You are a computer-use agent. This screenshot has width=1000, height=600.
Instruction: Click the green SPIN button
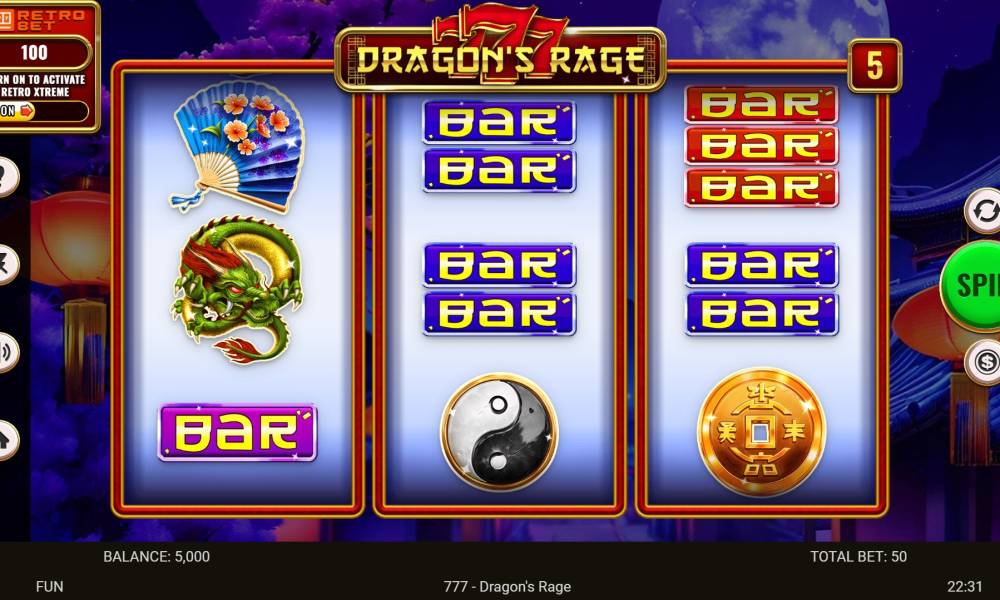coord(971,286)
